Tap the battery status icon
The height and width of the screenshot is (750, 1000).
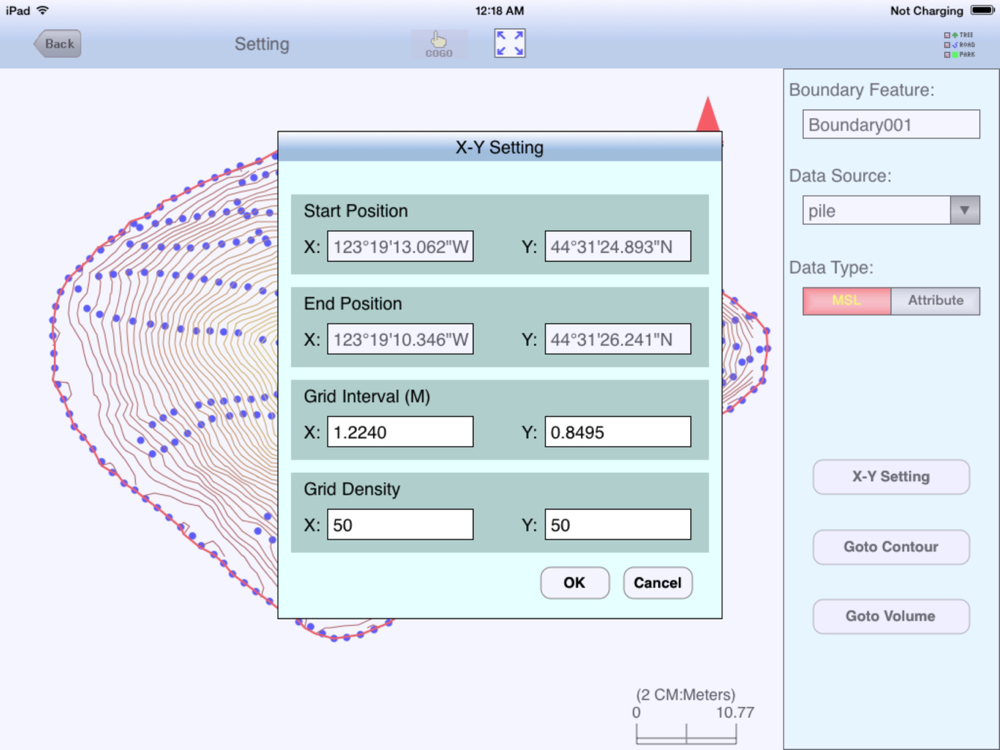[x=982, y=10]
